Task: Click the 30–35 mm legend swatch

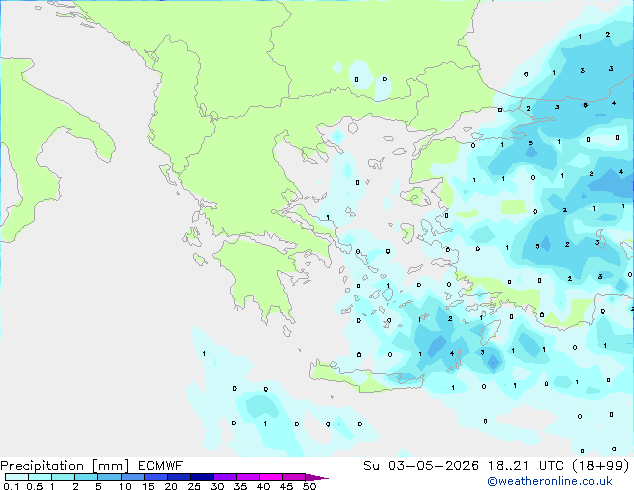Action: (224, 477)
